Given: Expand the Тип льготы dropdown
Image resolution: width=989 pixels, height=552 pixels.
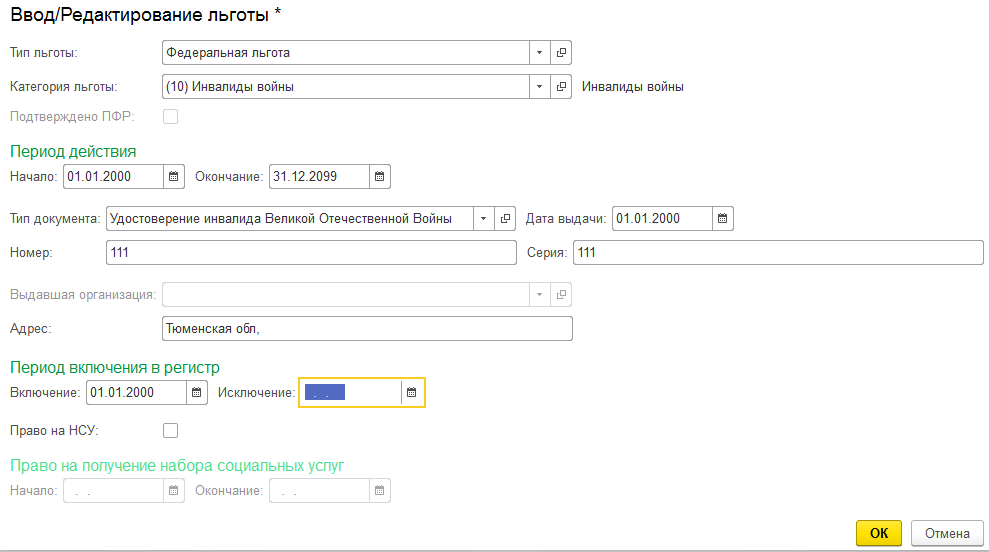Looking at the screenshot, I should (540, 53).
